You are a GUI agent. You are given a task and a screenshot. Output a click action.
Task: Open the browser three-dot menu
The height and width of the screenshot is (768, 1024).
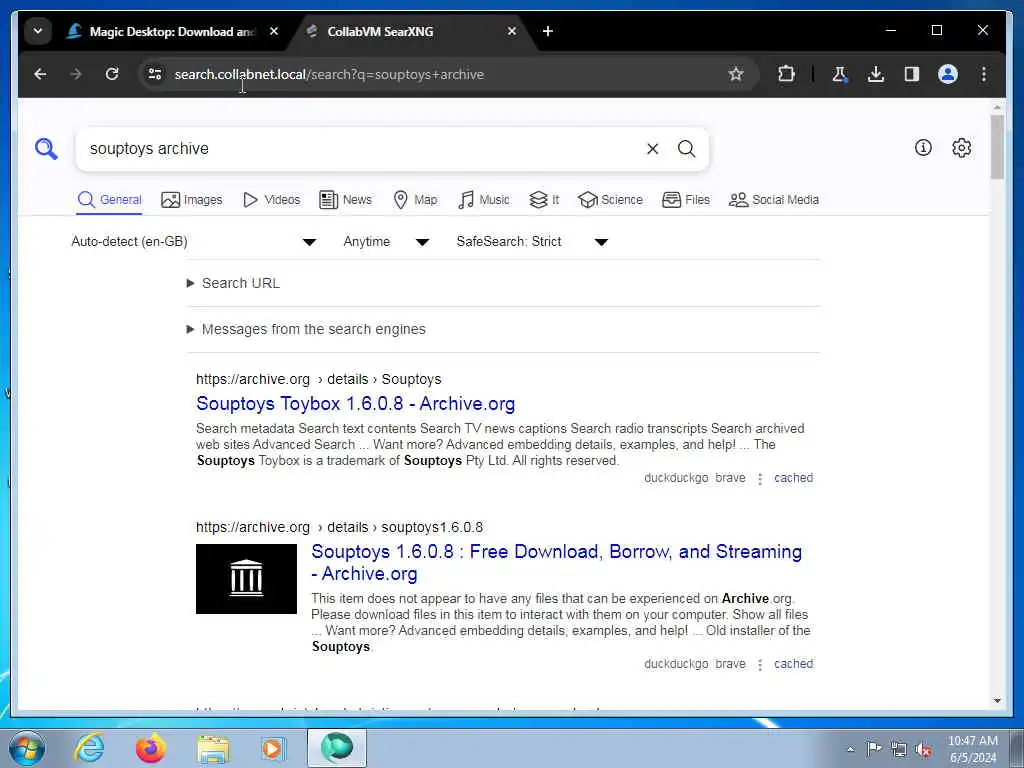[984, 74]
